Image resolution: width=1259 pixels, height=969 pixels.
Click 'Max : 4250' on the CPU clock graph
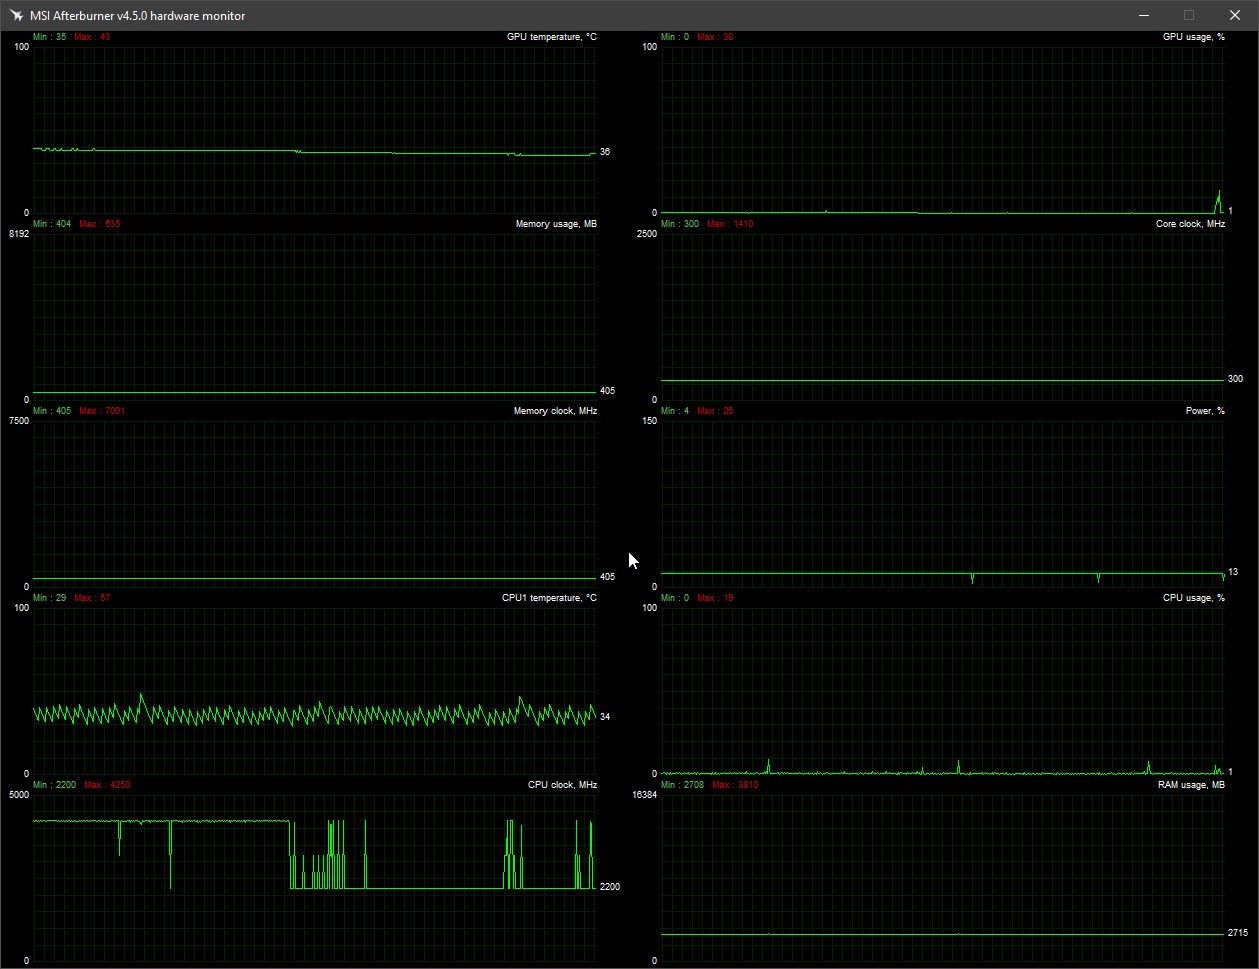pyautogui.click(x=107, y=785)
